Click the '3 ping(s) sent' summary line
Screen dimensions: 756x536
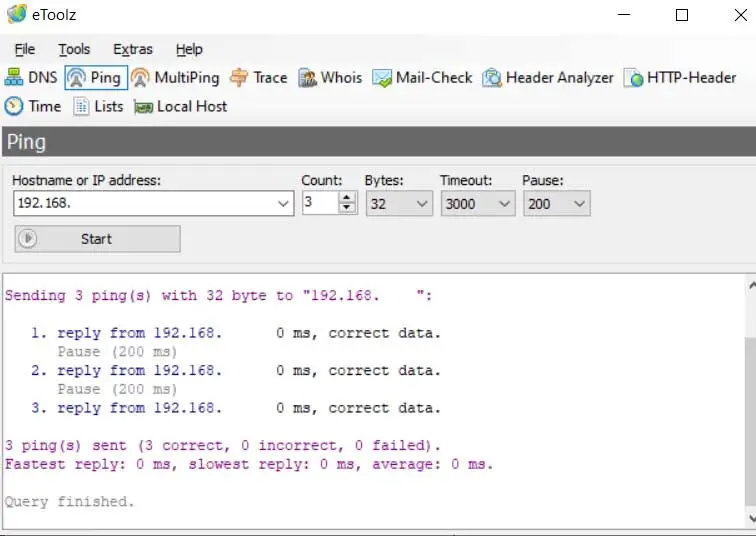click(222, 445)
